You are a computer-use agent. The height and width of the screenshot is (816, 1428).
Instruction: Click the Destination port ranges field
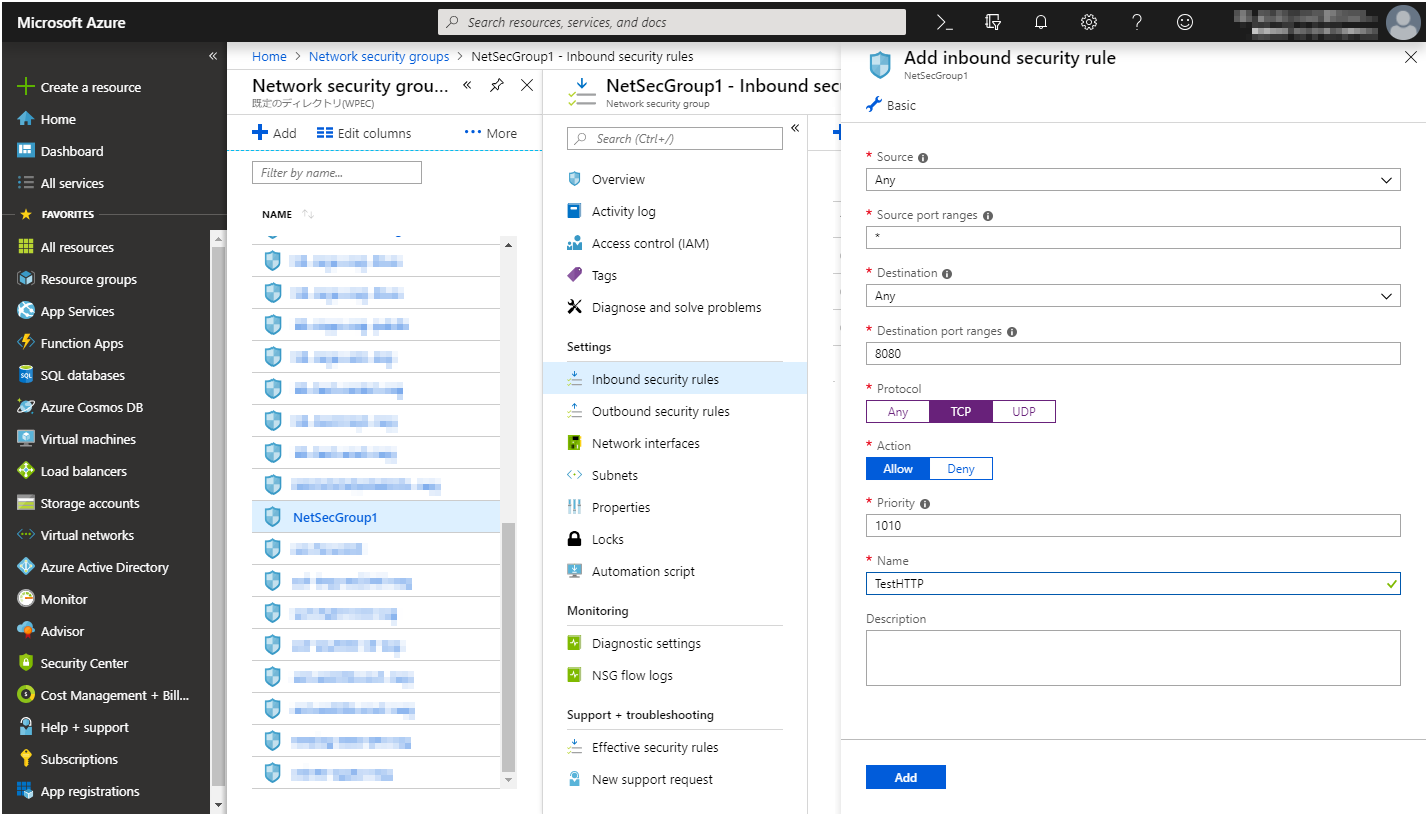pos(1132,354)
